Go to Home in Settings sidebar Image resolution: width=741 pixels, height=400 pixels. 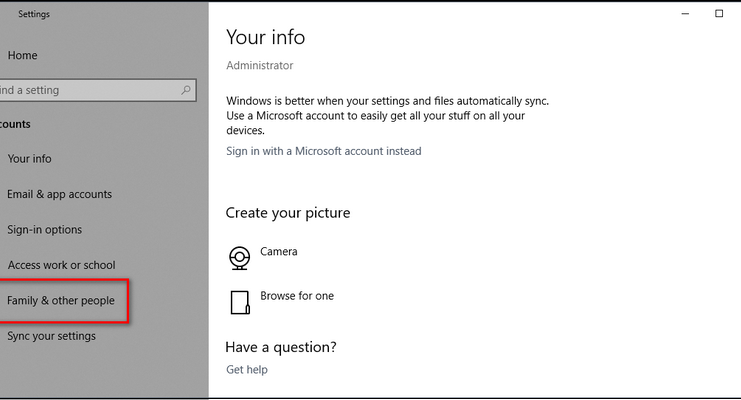(22, 55)
